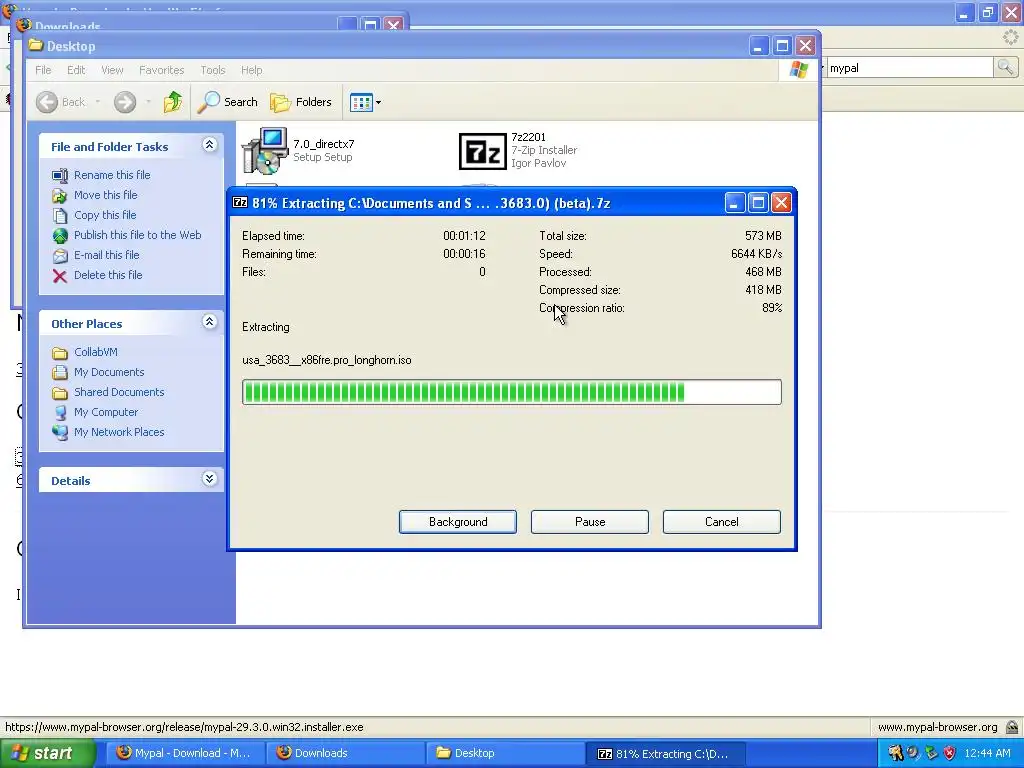
Task: Click Rename this file
Action: click(x=112, y=175)
